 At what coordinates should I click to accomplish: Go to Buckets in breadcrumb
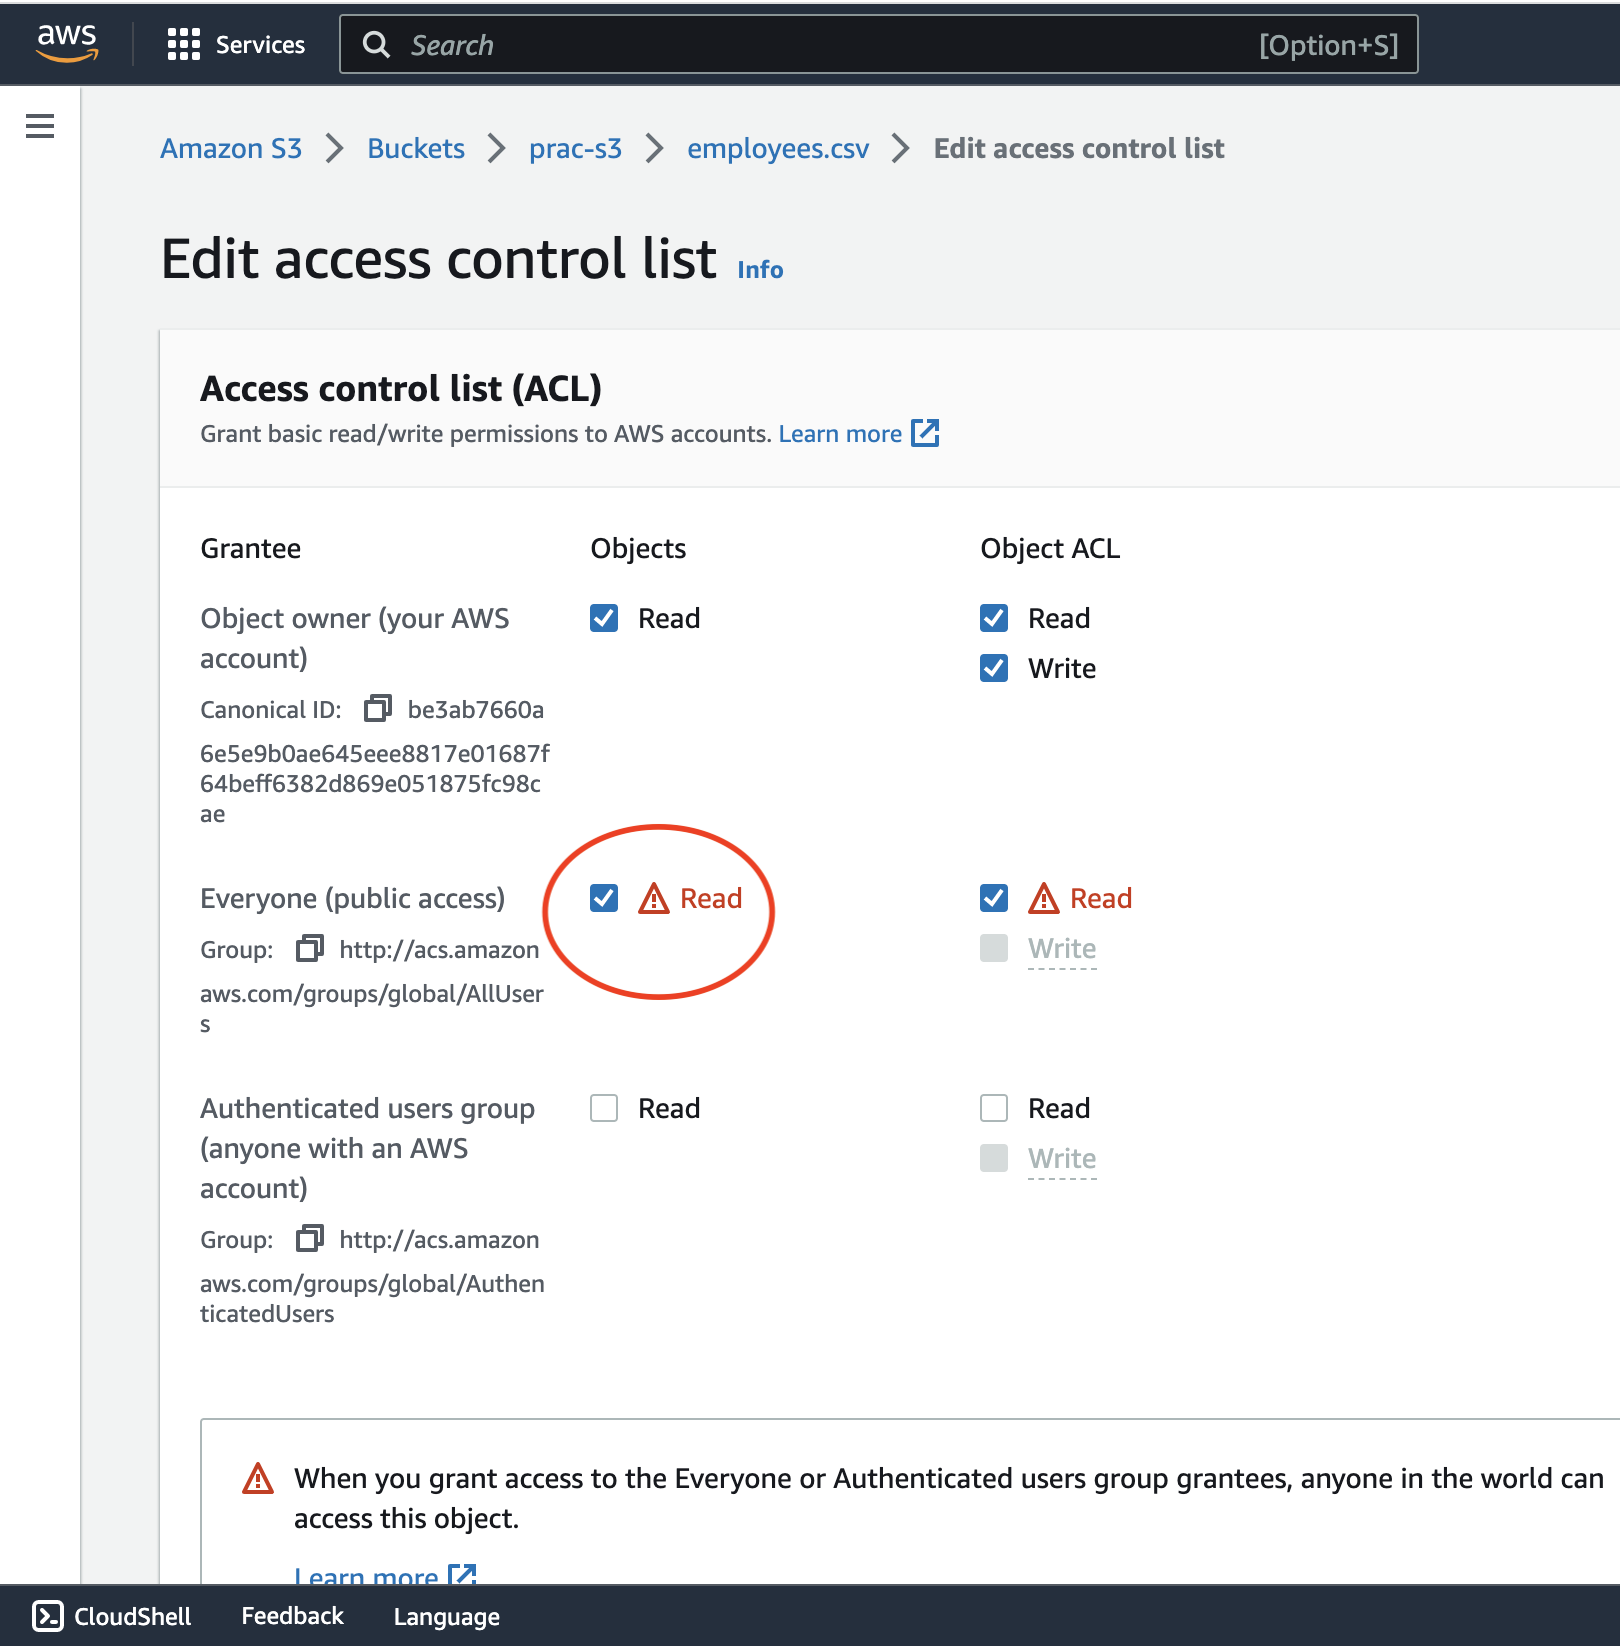(416, 148)
